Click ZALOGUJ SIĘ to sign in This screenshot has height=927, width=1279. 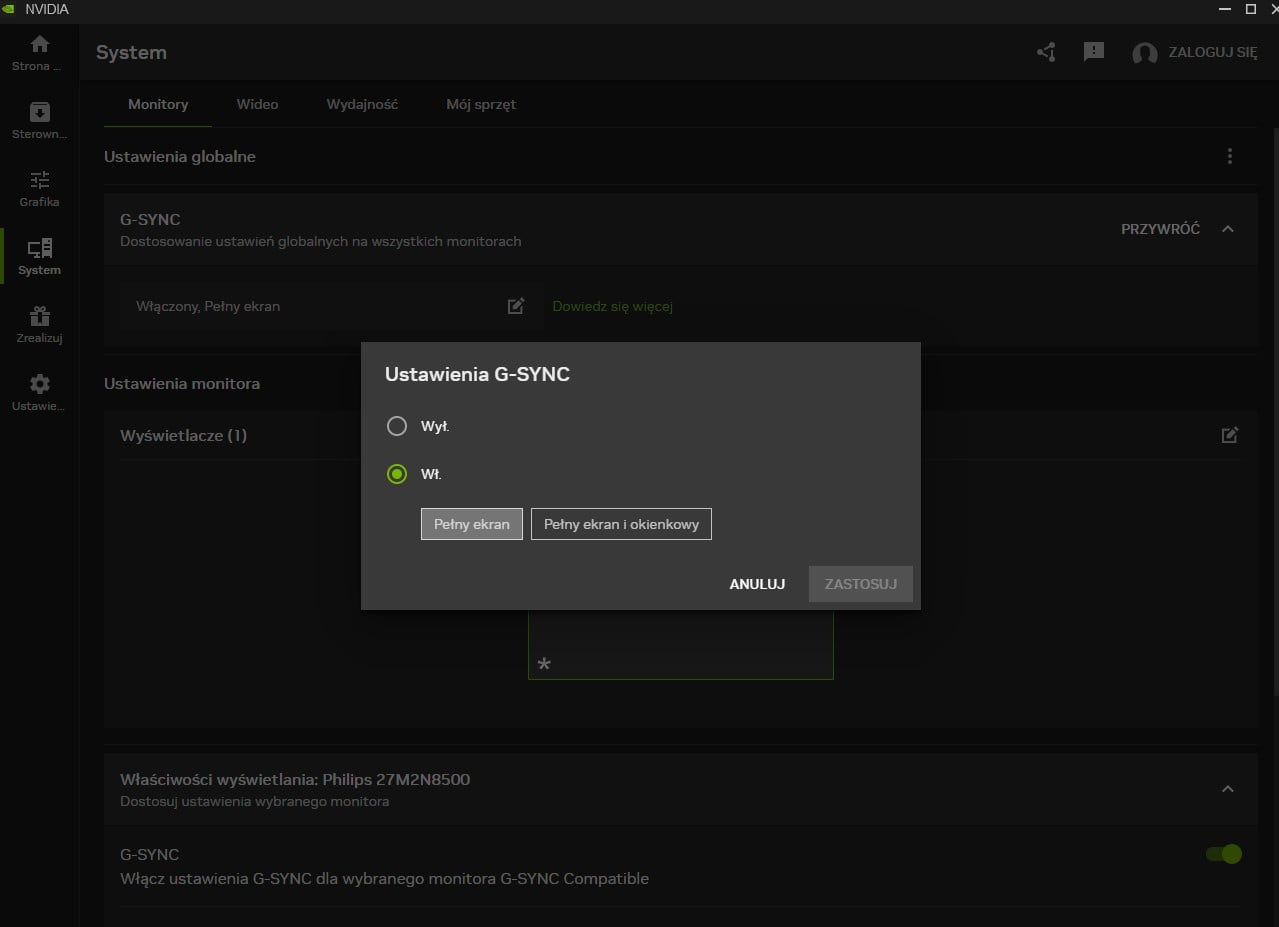tap(1212, 52)
